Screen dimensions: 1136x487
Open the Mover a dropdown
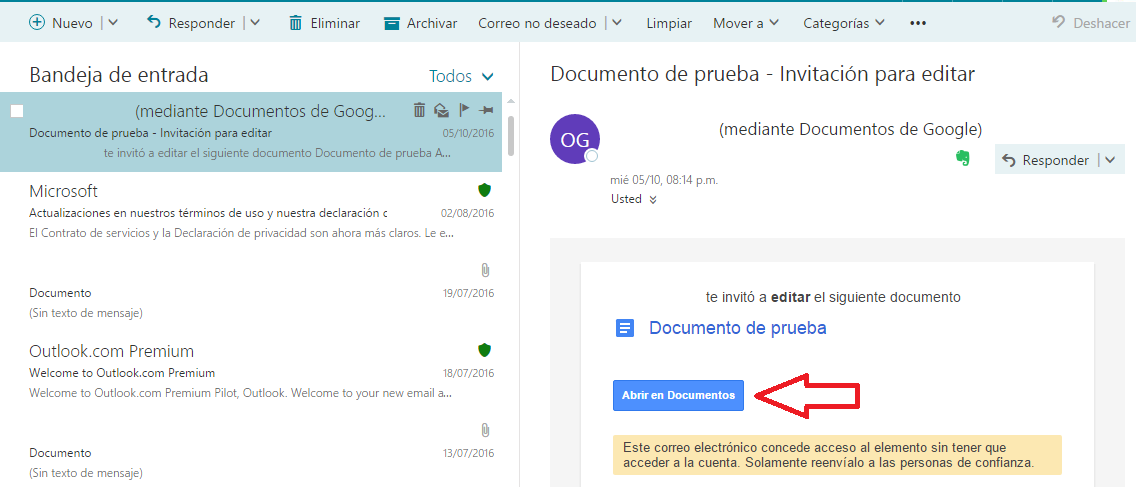(746, 23)
